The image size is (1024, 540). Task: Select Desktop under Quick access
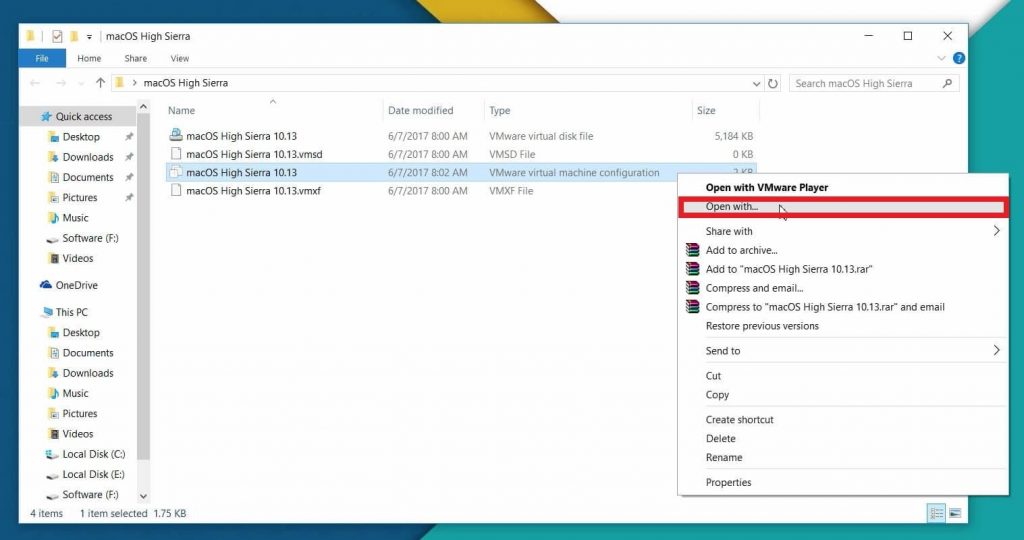click(81, 136)
